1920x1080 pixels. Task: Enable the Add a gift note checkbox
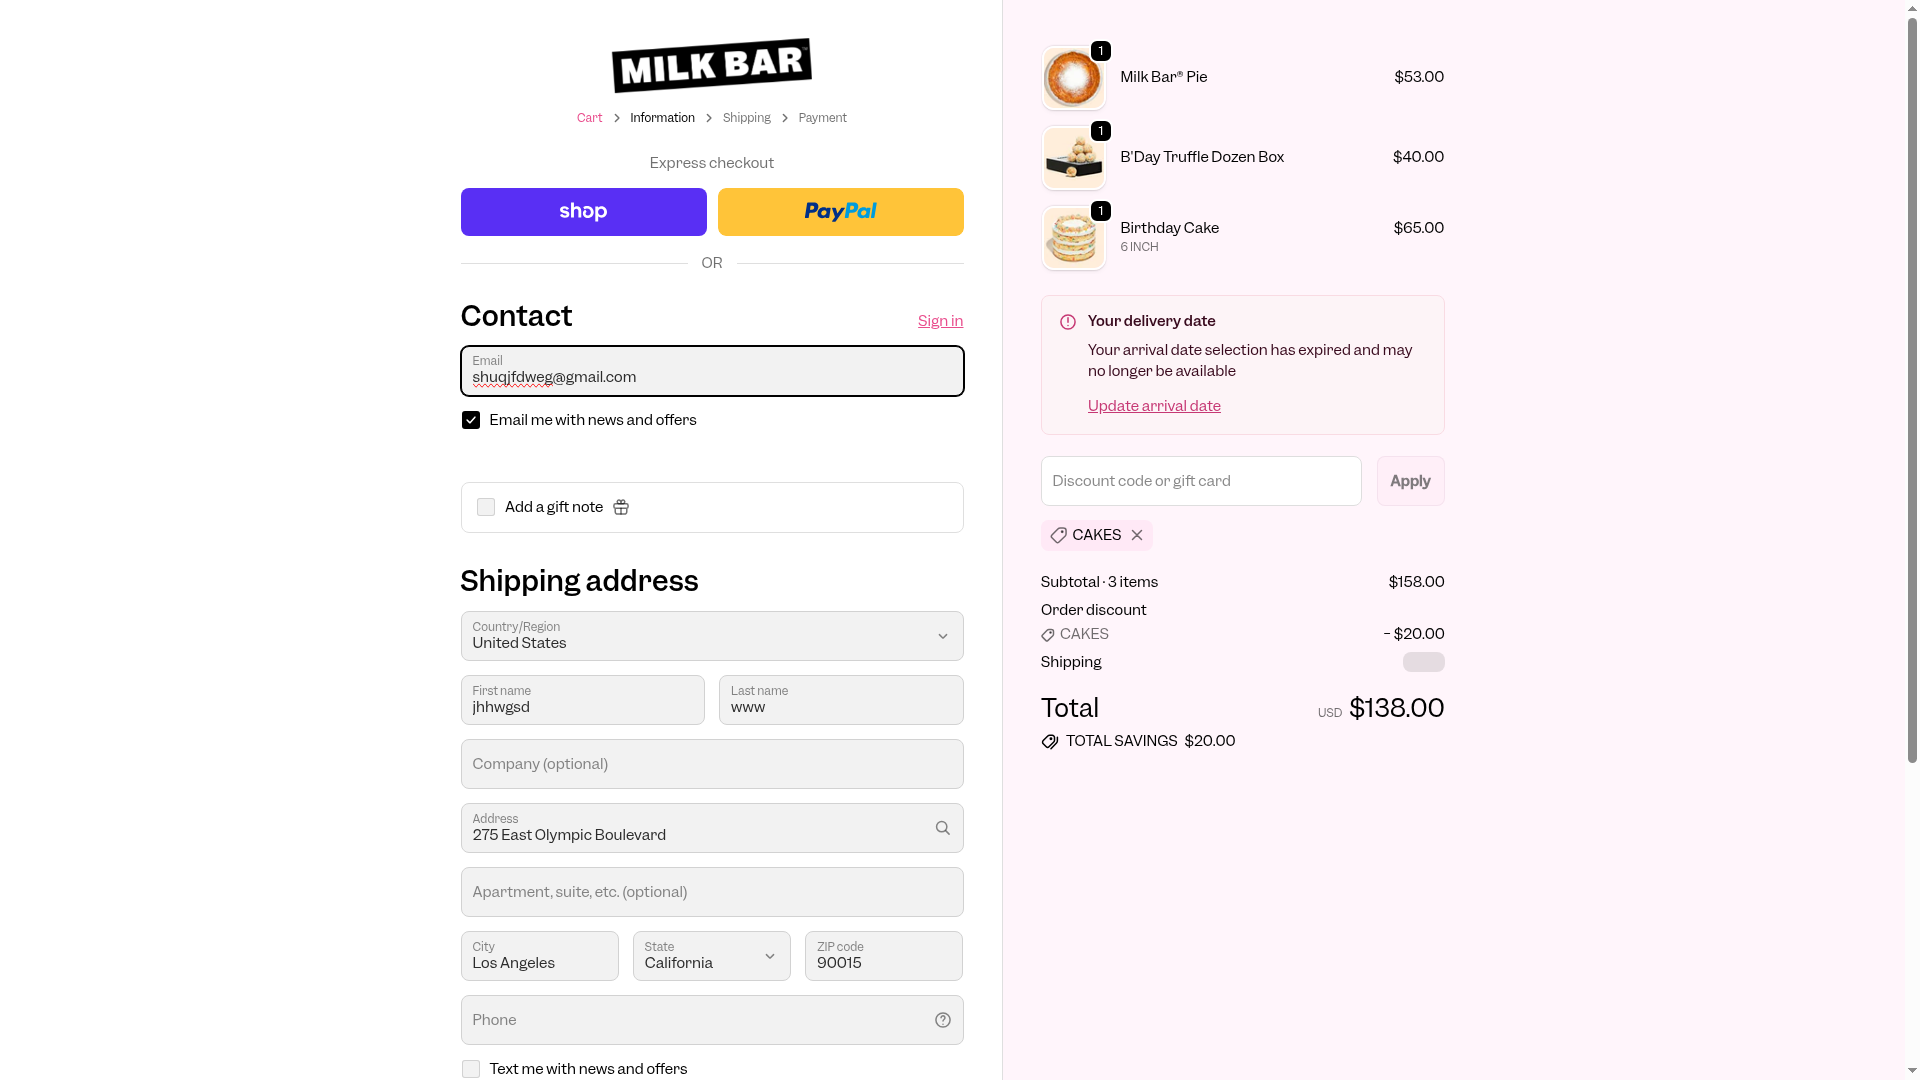486,508
